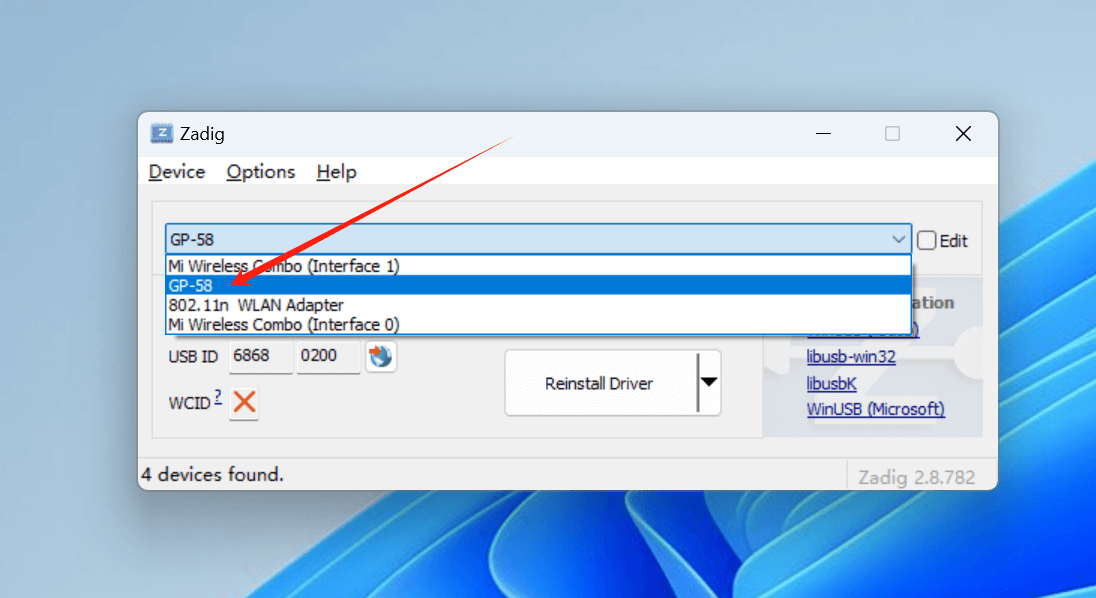Select Mi Wireless Combo (Interface 1) in list

tap(538, 266)
